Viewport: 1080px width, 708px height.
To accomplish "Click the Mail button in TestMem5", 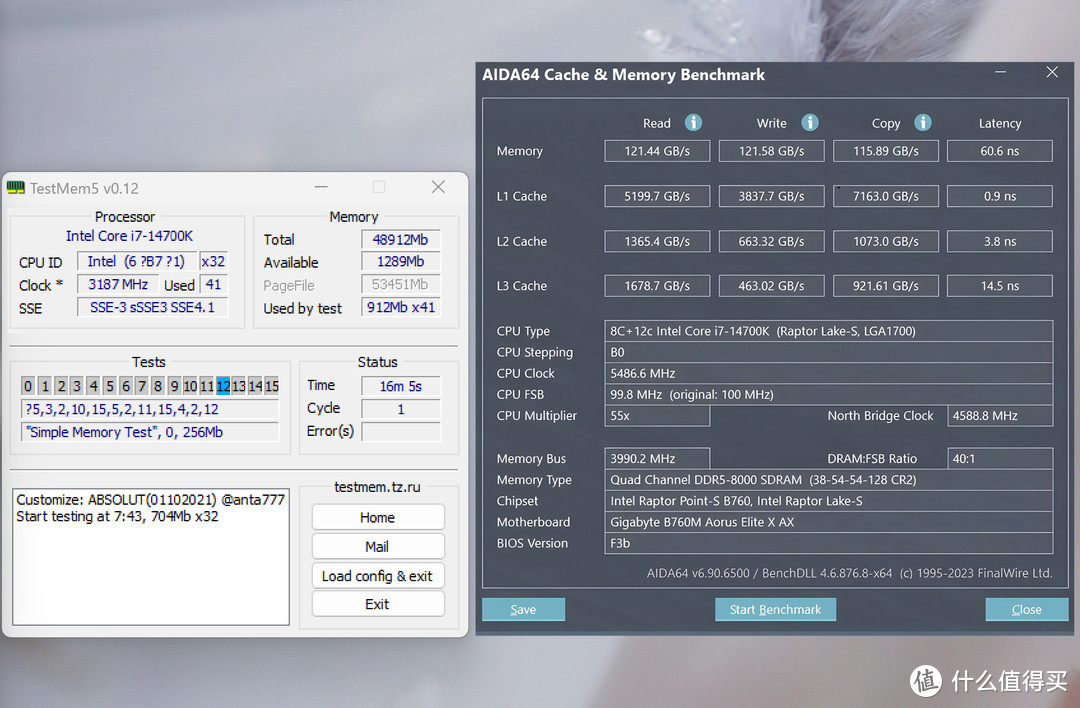I will click(377, 546).
